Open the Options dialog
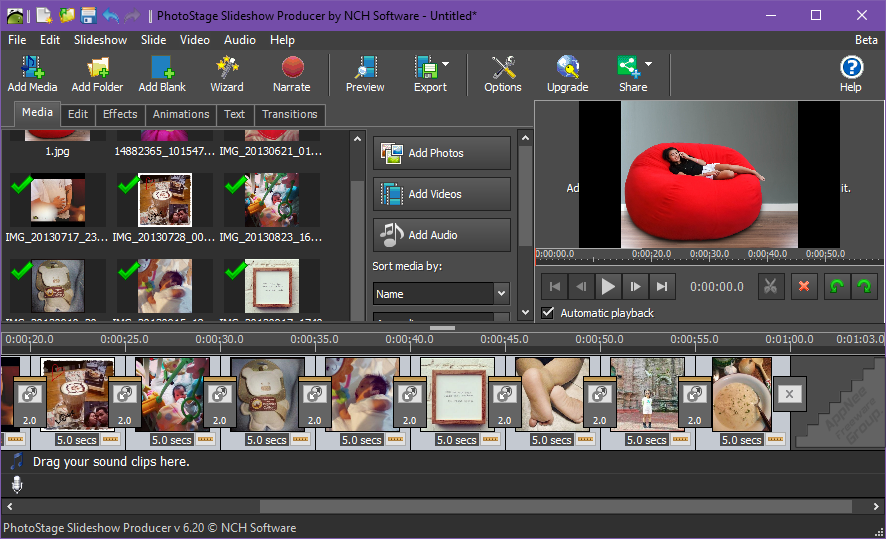 [x=503, y=73]
